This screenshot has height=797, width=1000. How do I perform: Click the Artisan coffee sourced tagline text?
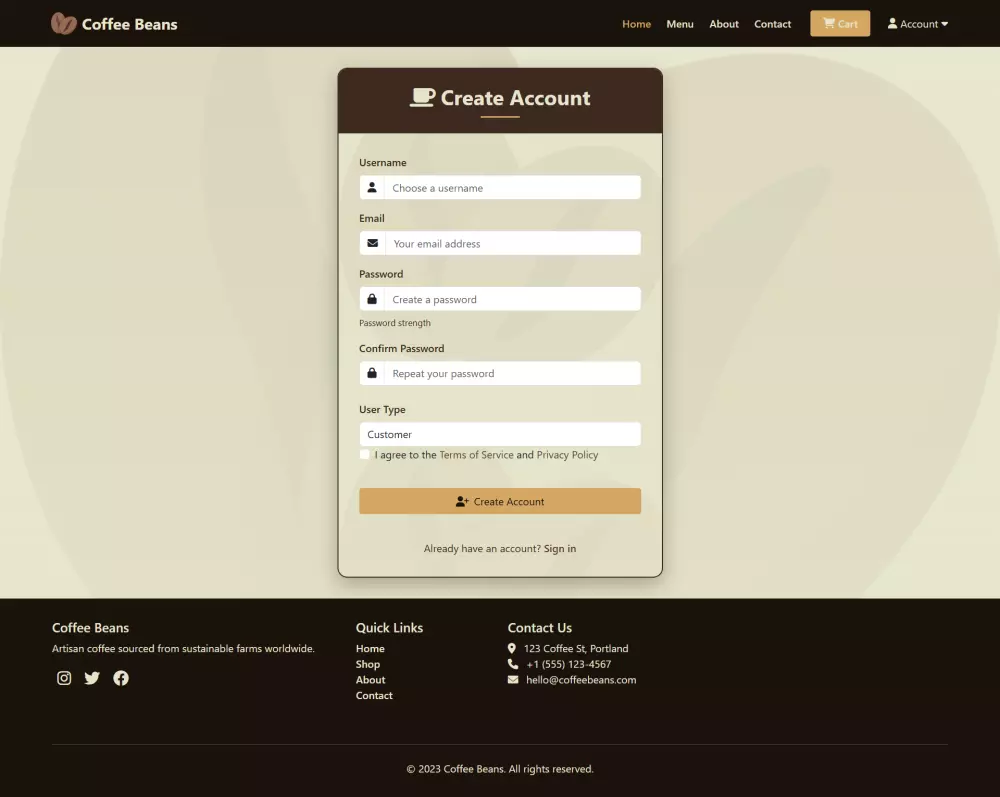183,648
